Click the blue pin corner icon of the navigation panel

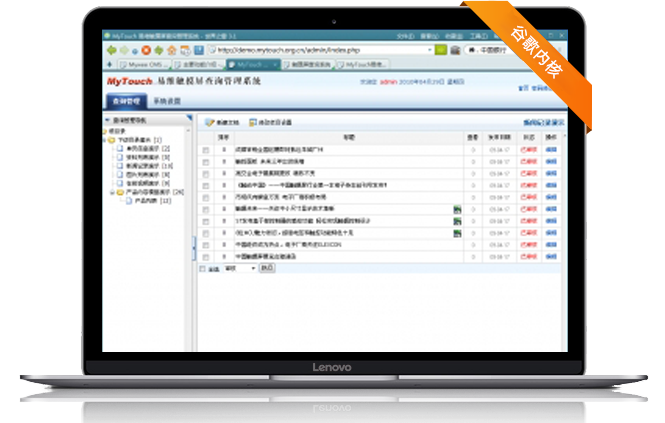[x=189, y=117]
